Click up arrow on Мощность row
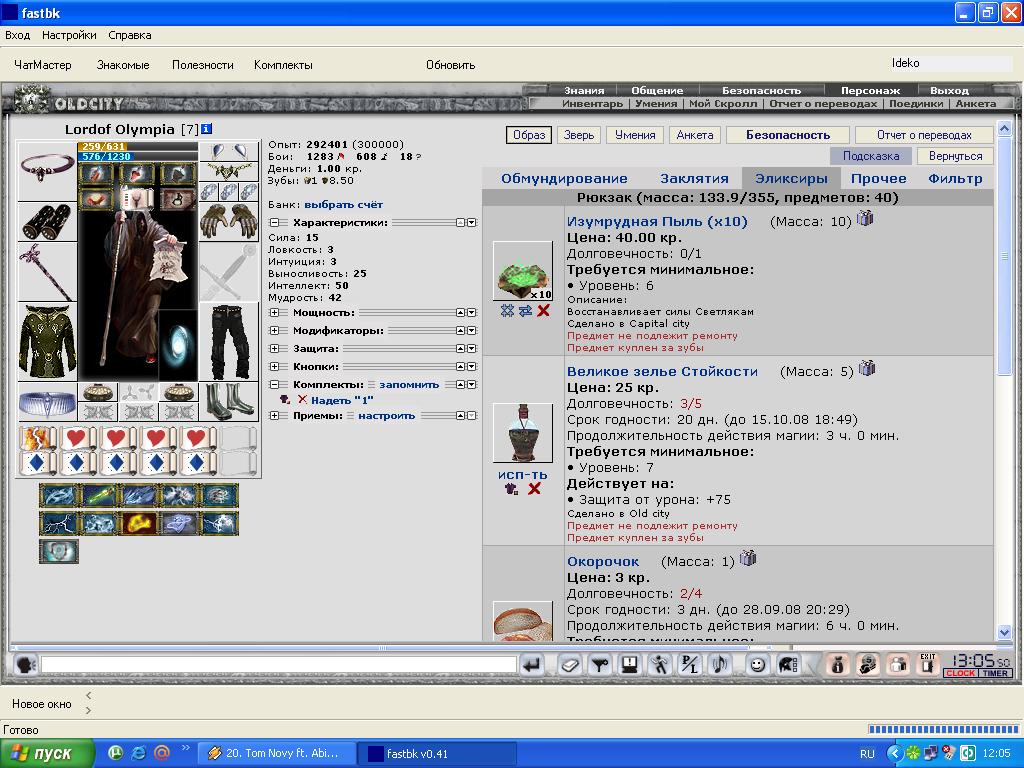Image resolution: width=1024 pixels, height=768 pixels. pos(460,313)
